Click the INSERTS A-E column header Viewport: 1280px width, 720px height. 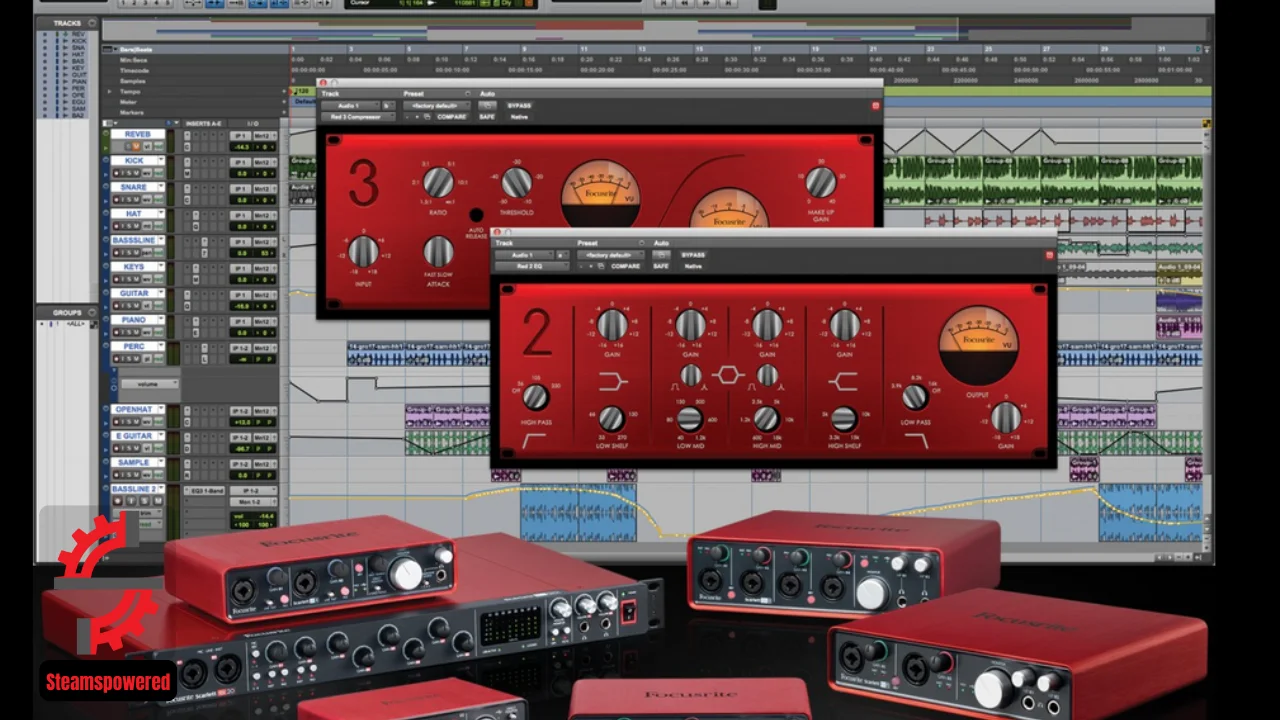click(203, 123)
